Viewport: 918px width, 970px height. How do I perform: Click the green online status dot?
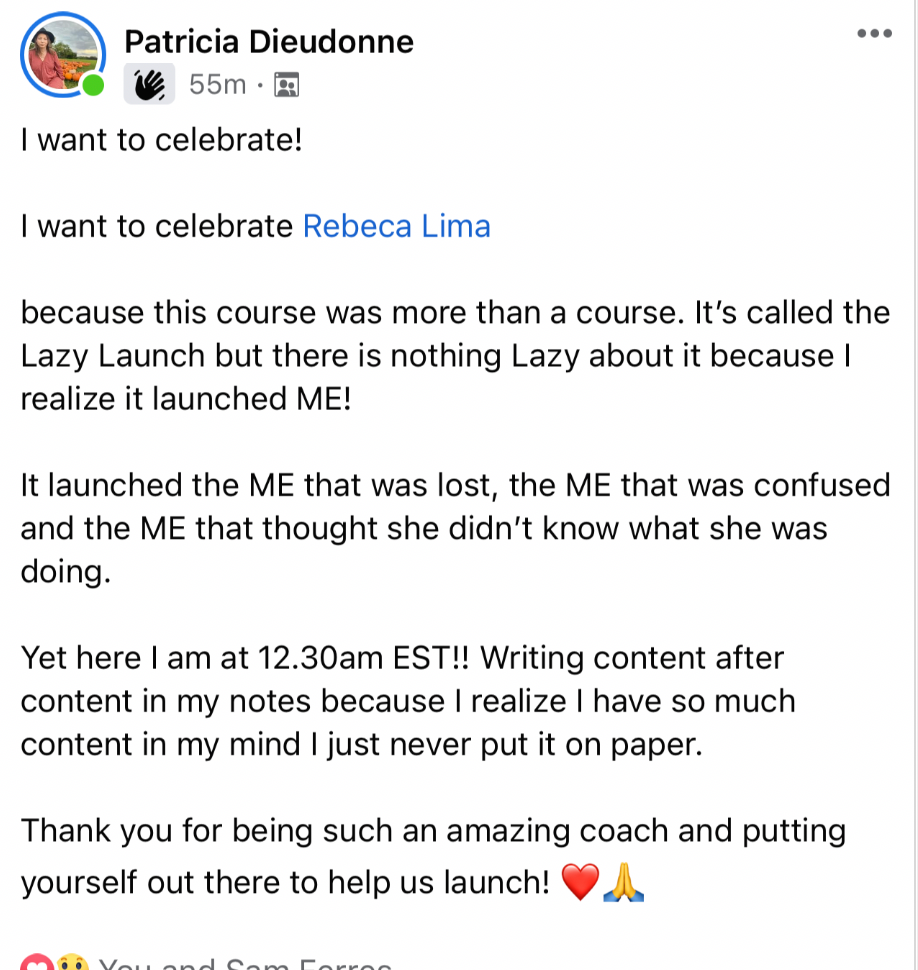(93, 86)
